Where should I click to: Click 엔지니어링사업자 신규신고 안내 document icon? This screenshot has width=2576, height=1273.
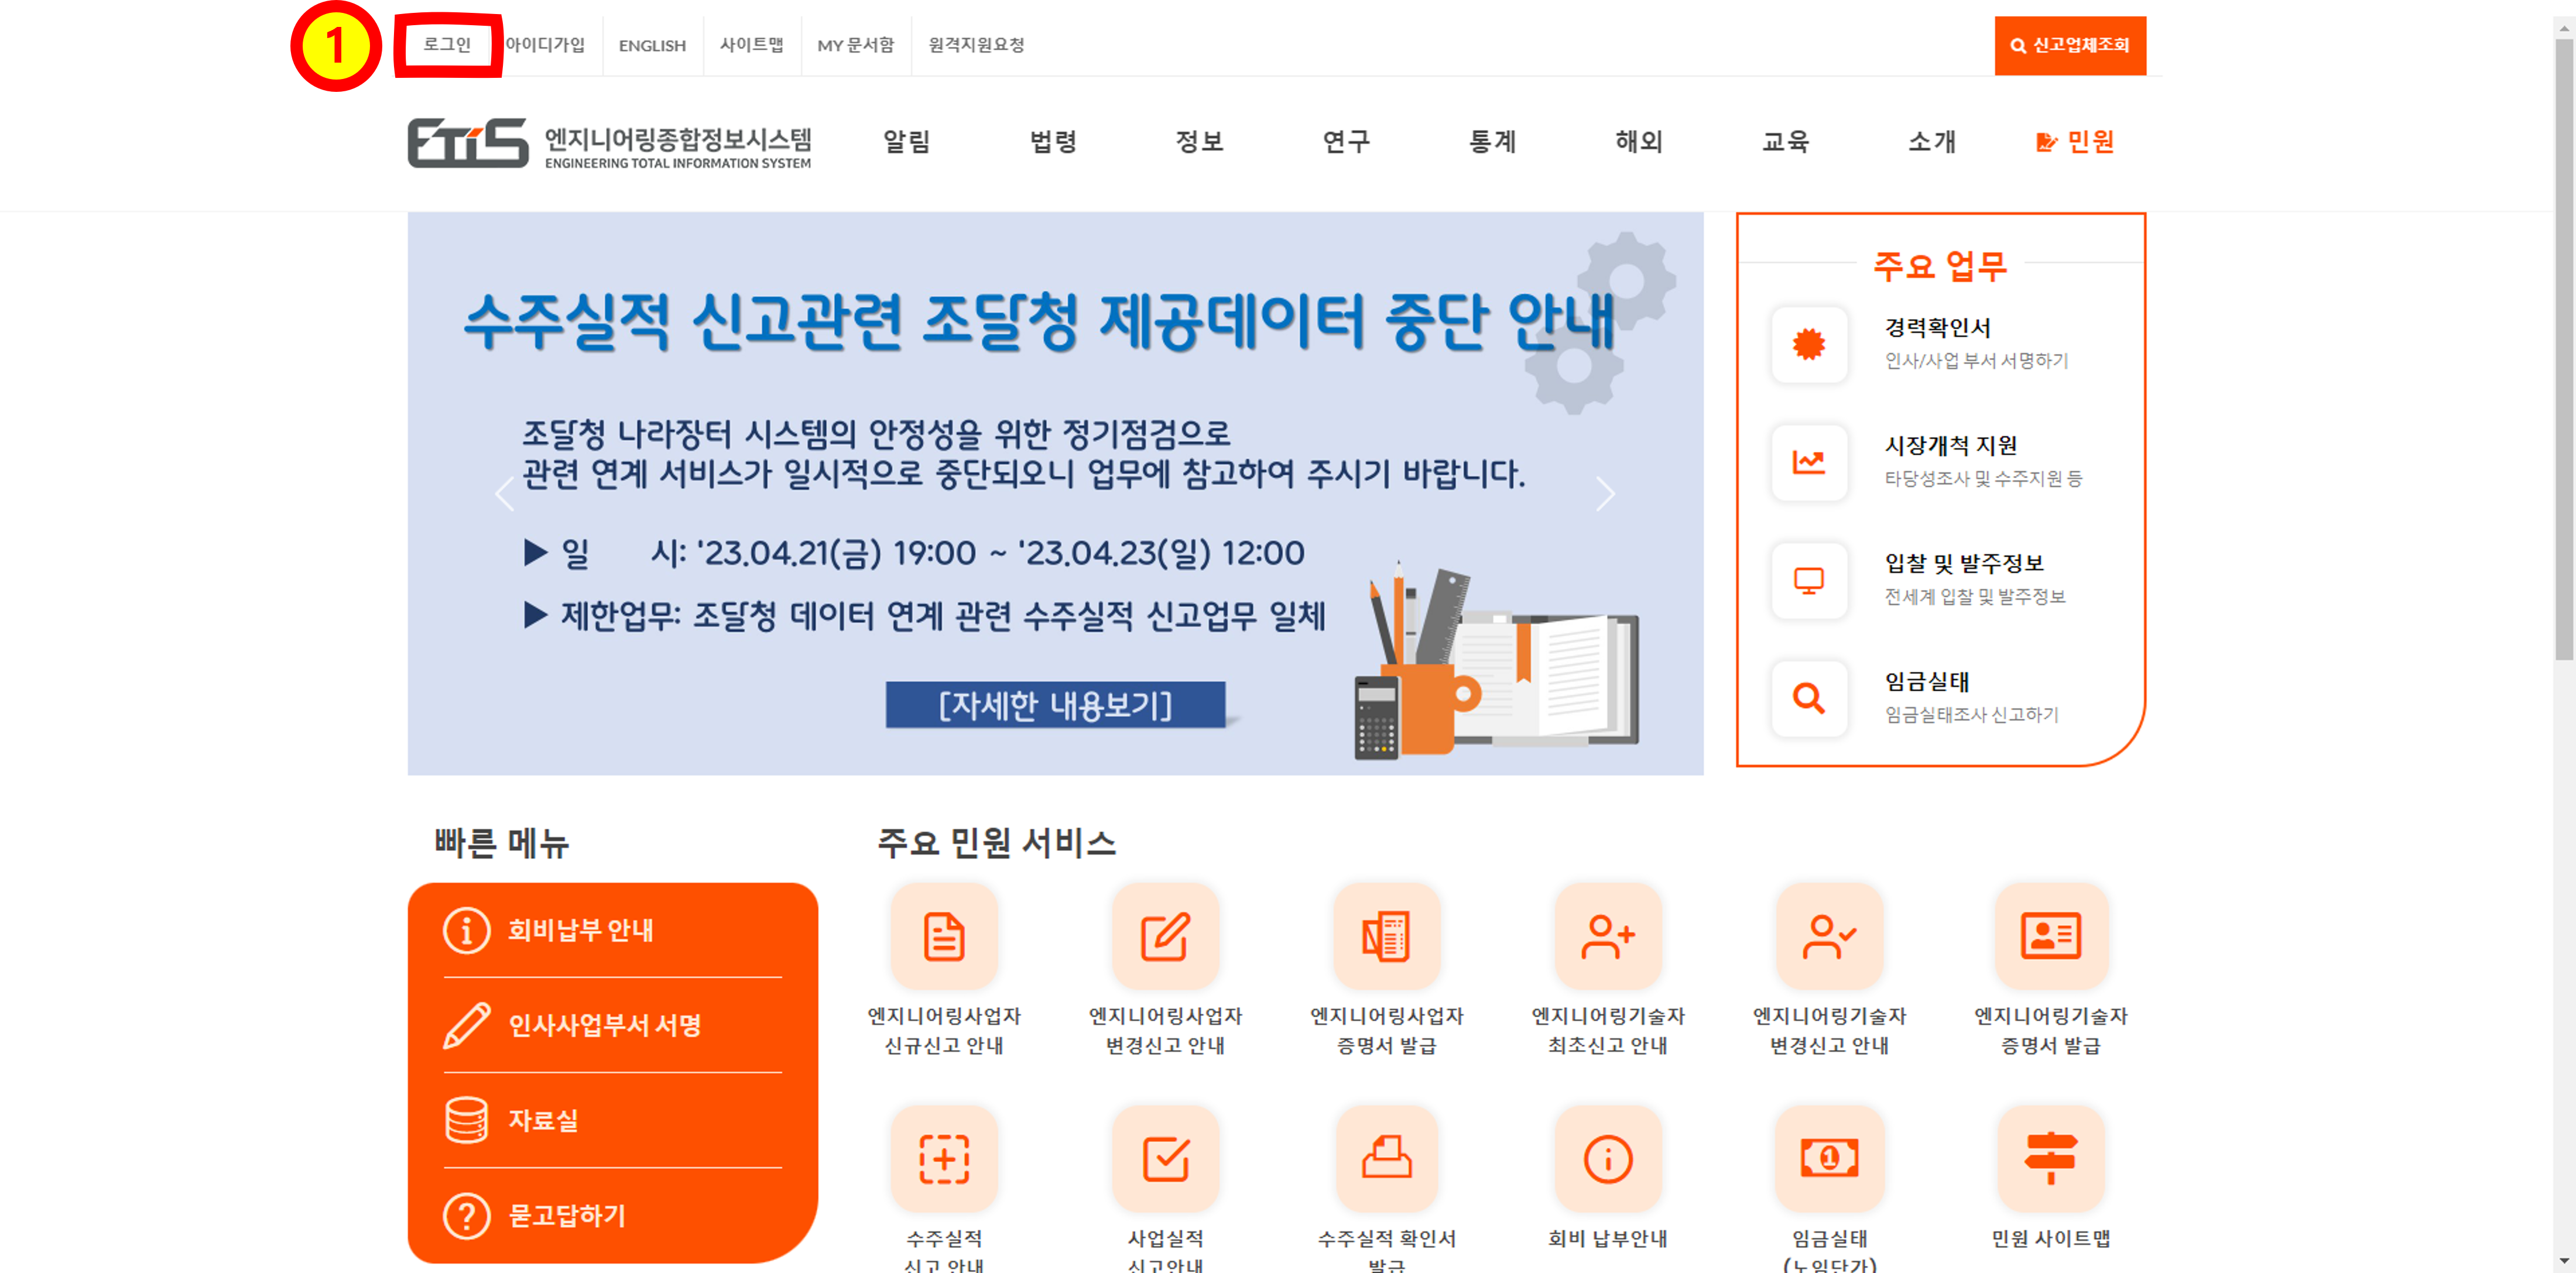943,936
